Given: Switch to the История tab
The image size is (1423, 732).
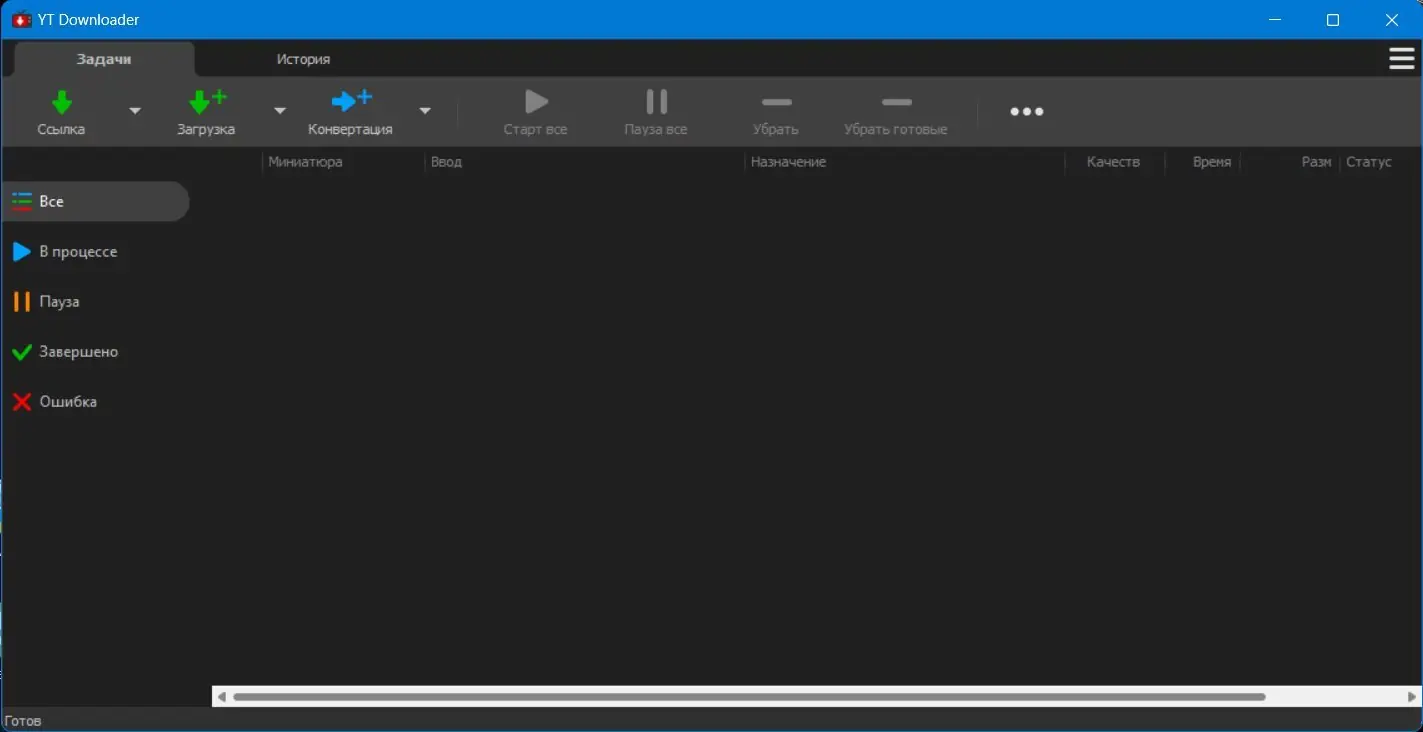Looking at the screenshot, I should click(303, 58).
